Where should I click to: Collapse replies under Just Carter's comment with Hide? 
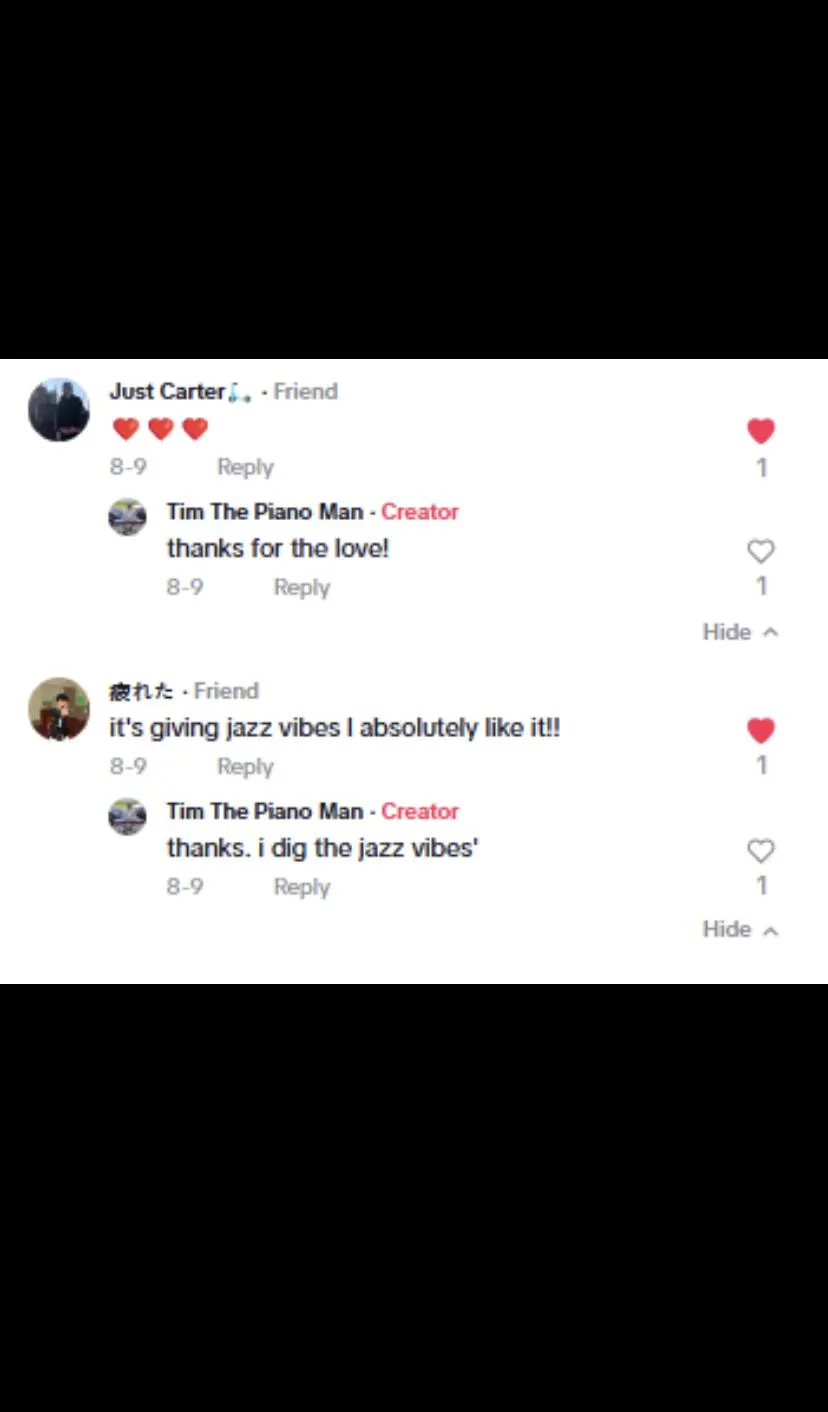click(740, 632)
